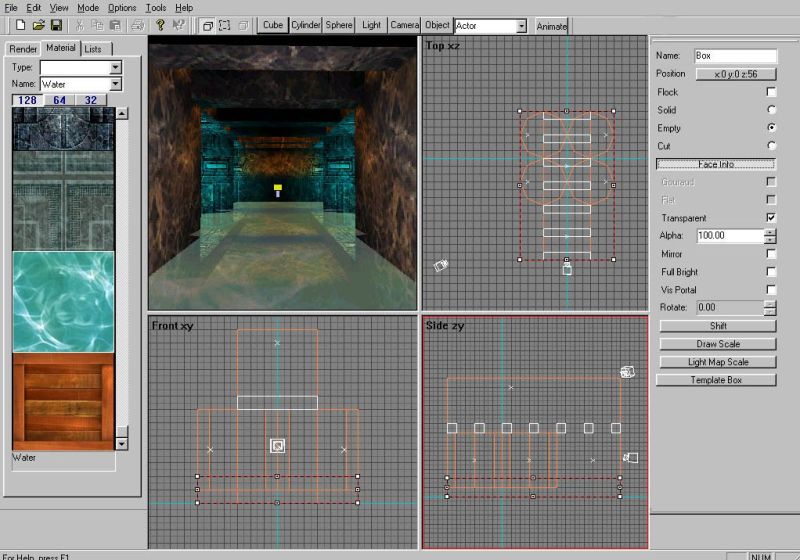Select the dashed rectangle selection mode icon
Image resolution: width=800 pixels, height=560 pixels.
coord(224,26)
